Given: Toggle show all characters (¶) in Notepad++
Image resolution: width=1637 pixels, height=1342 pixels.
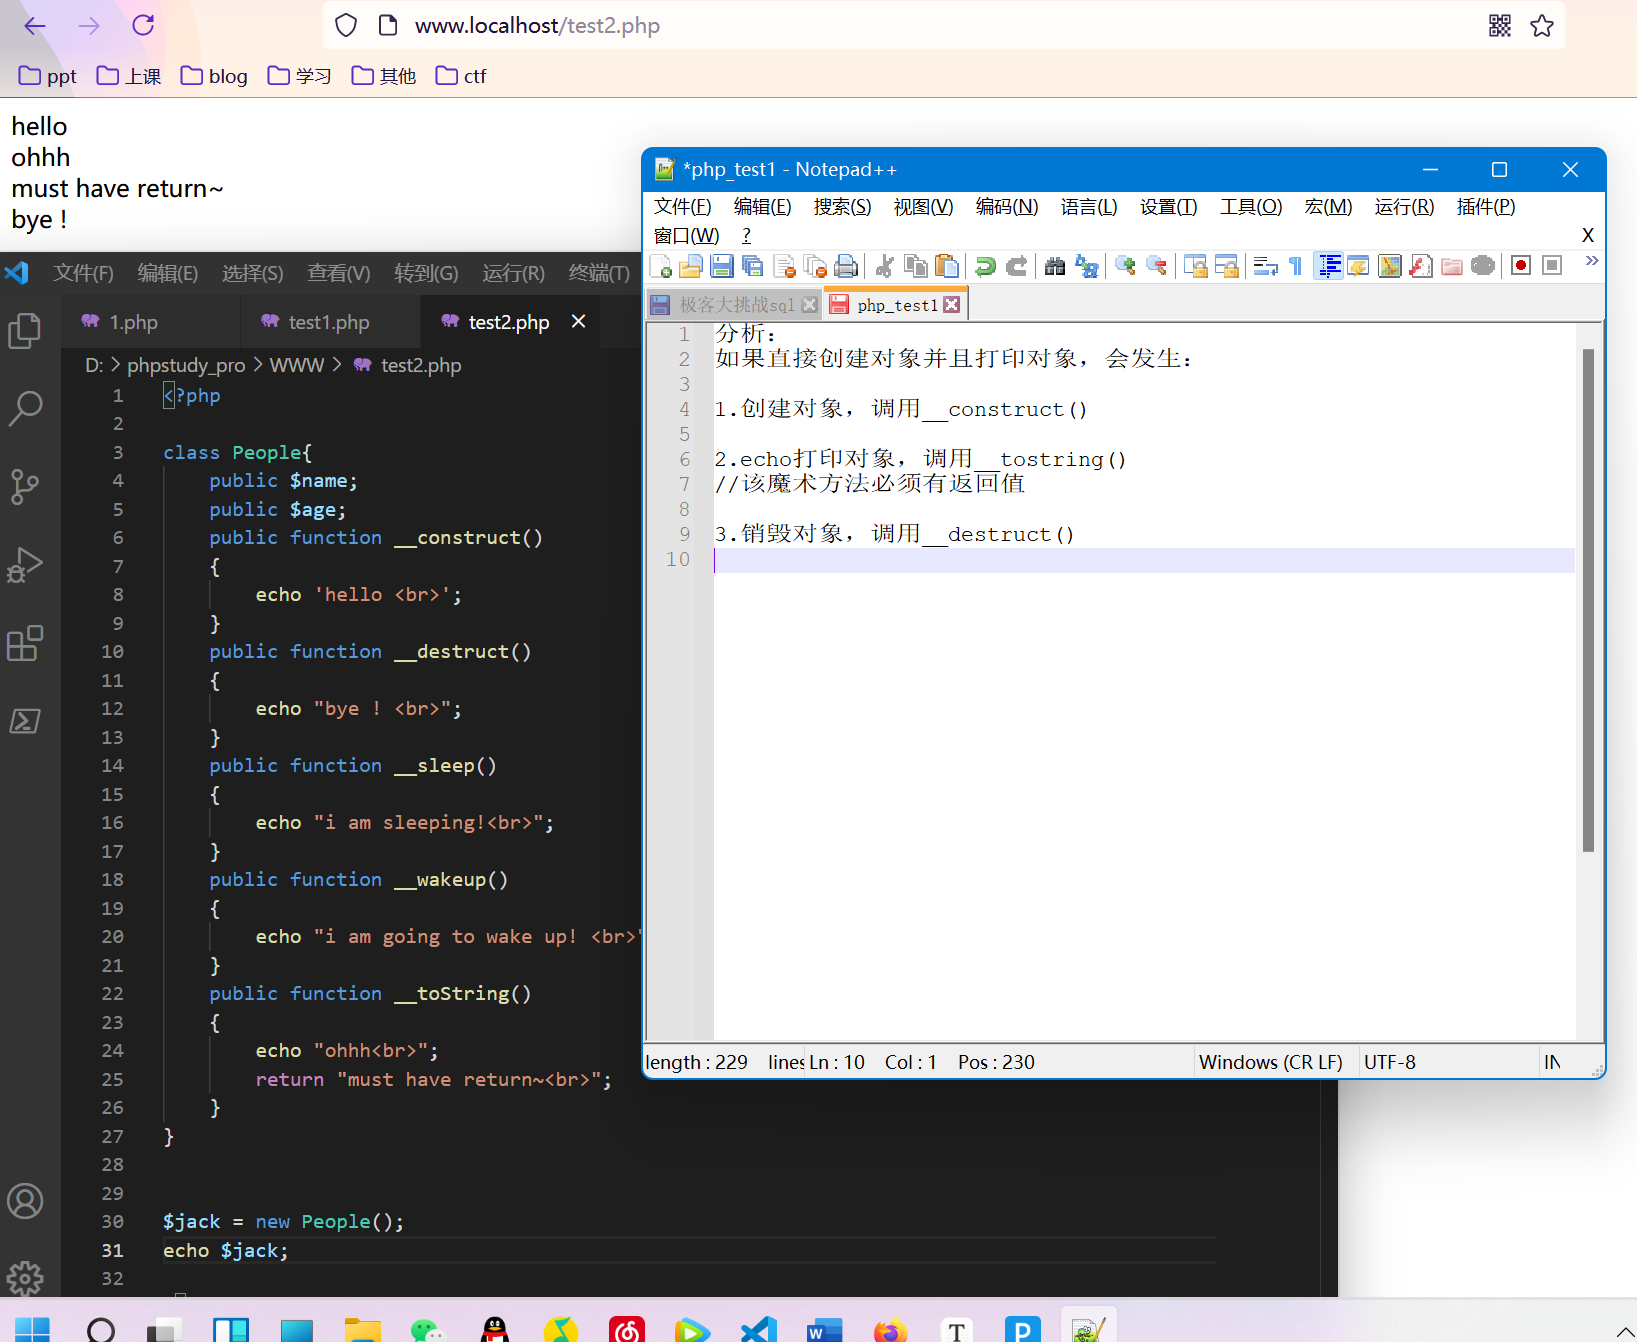Looking at the screenshot, I should point(1296,265).
